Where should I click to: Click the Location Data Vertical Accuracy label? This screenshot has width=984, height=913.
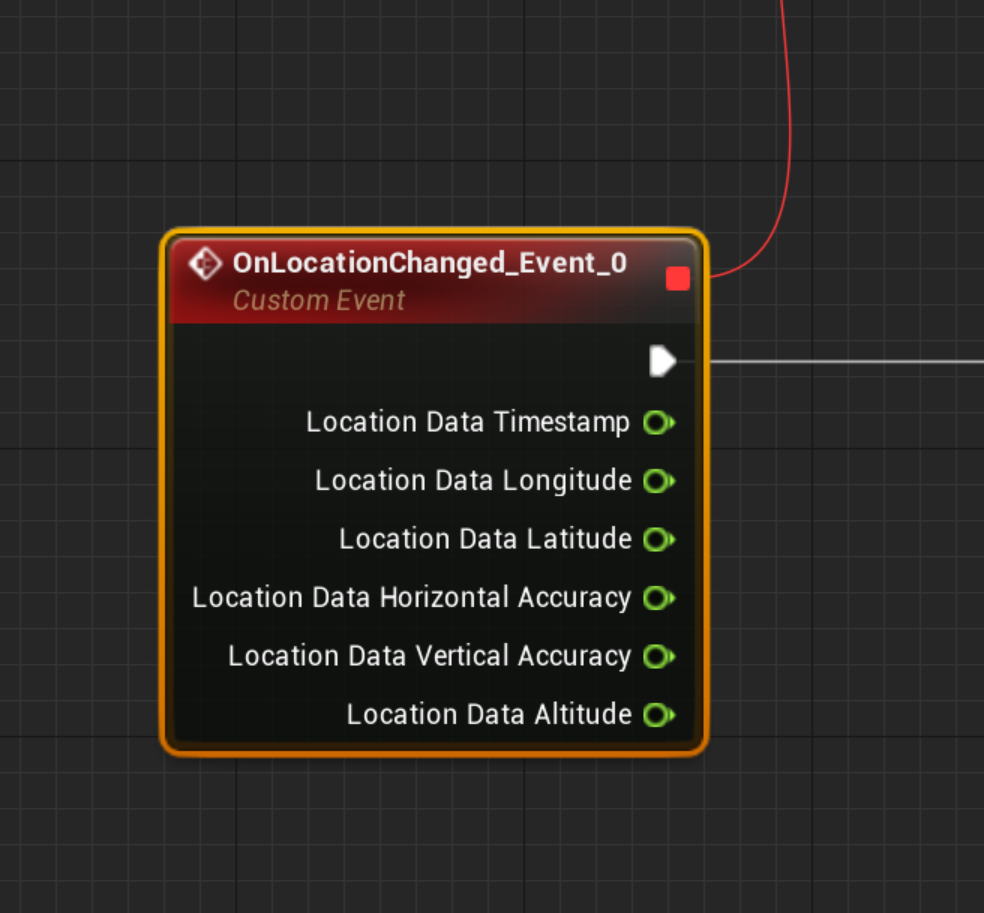[x=430, y=656]
